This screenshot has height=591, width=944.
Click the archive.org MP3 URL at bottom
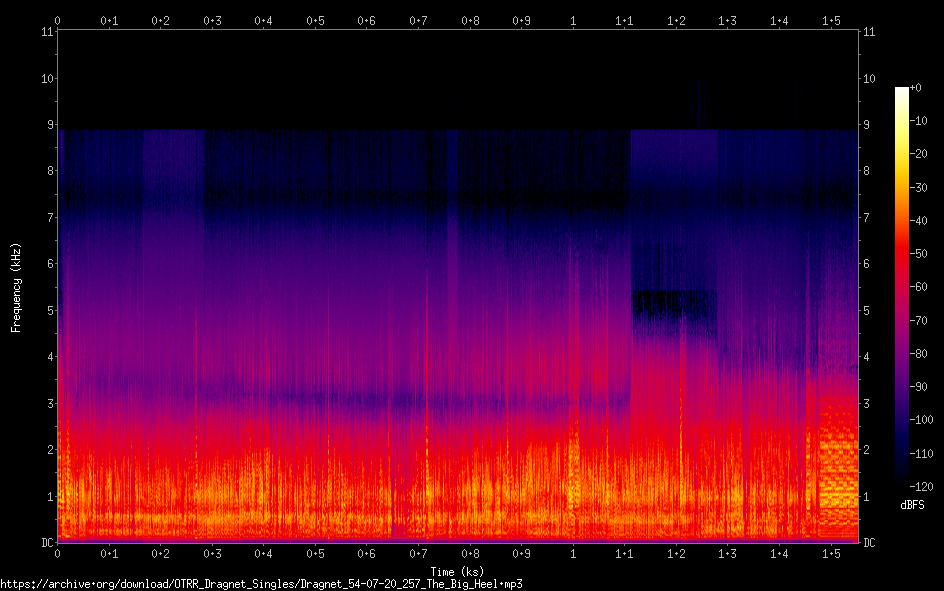tap(262, 583)
